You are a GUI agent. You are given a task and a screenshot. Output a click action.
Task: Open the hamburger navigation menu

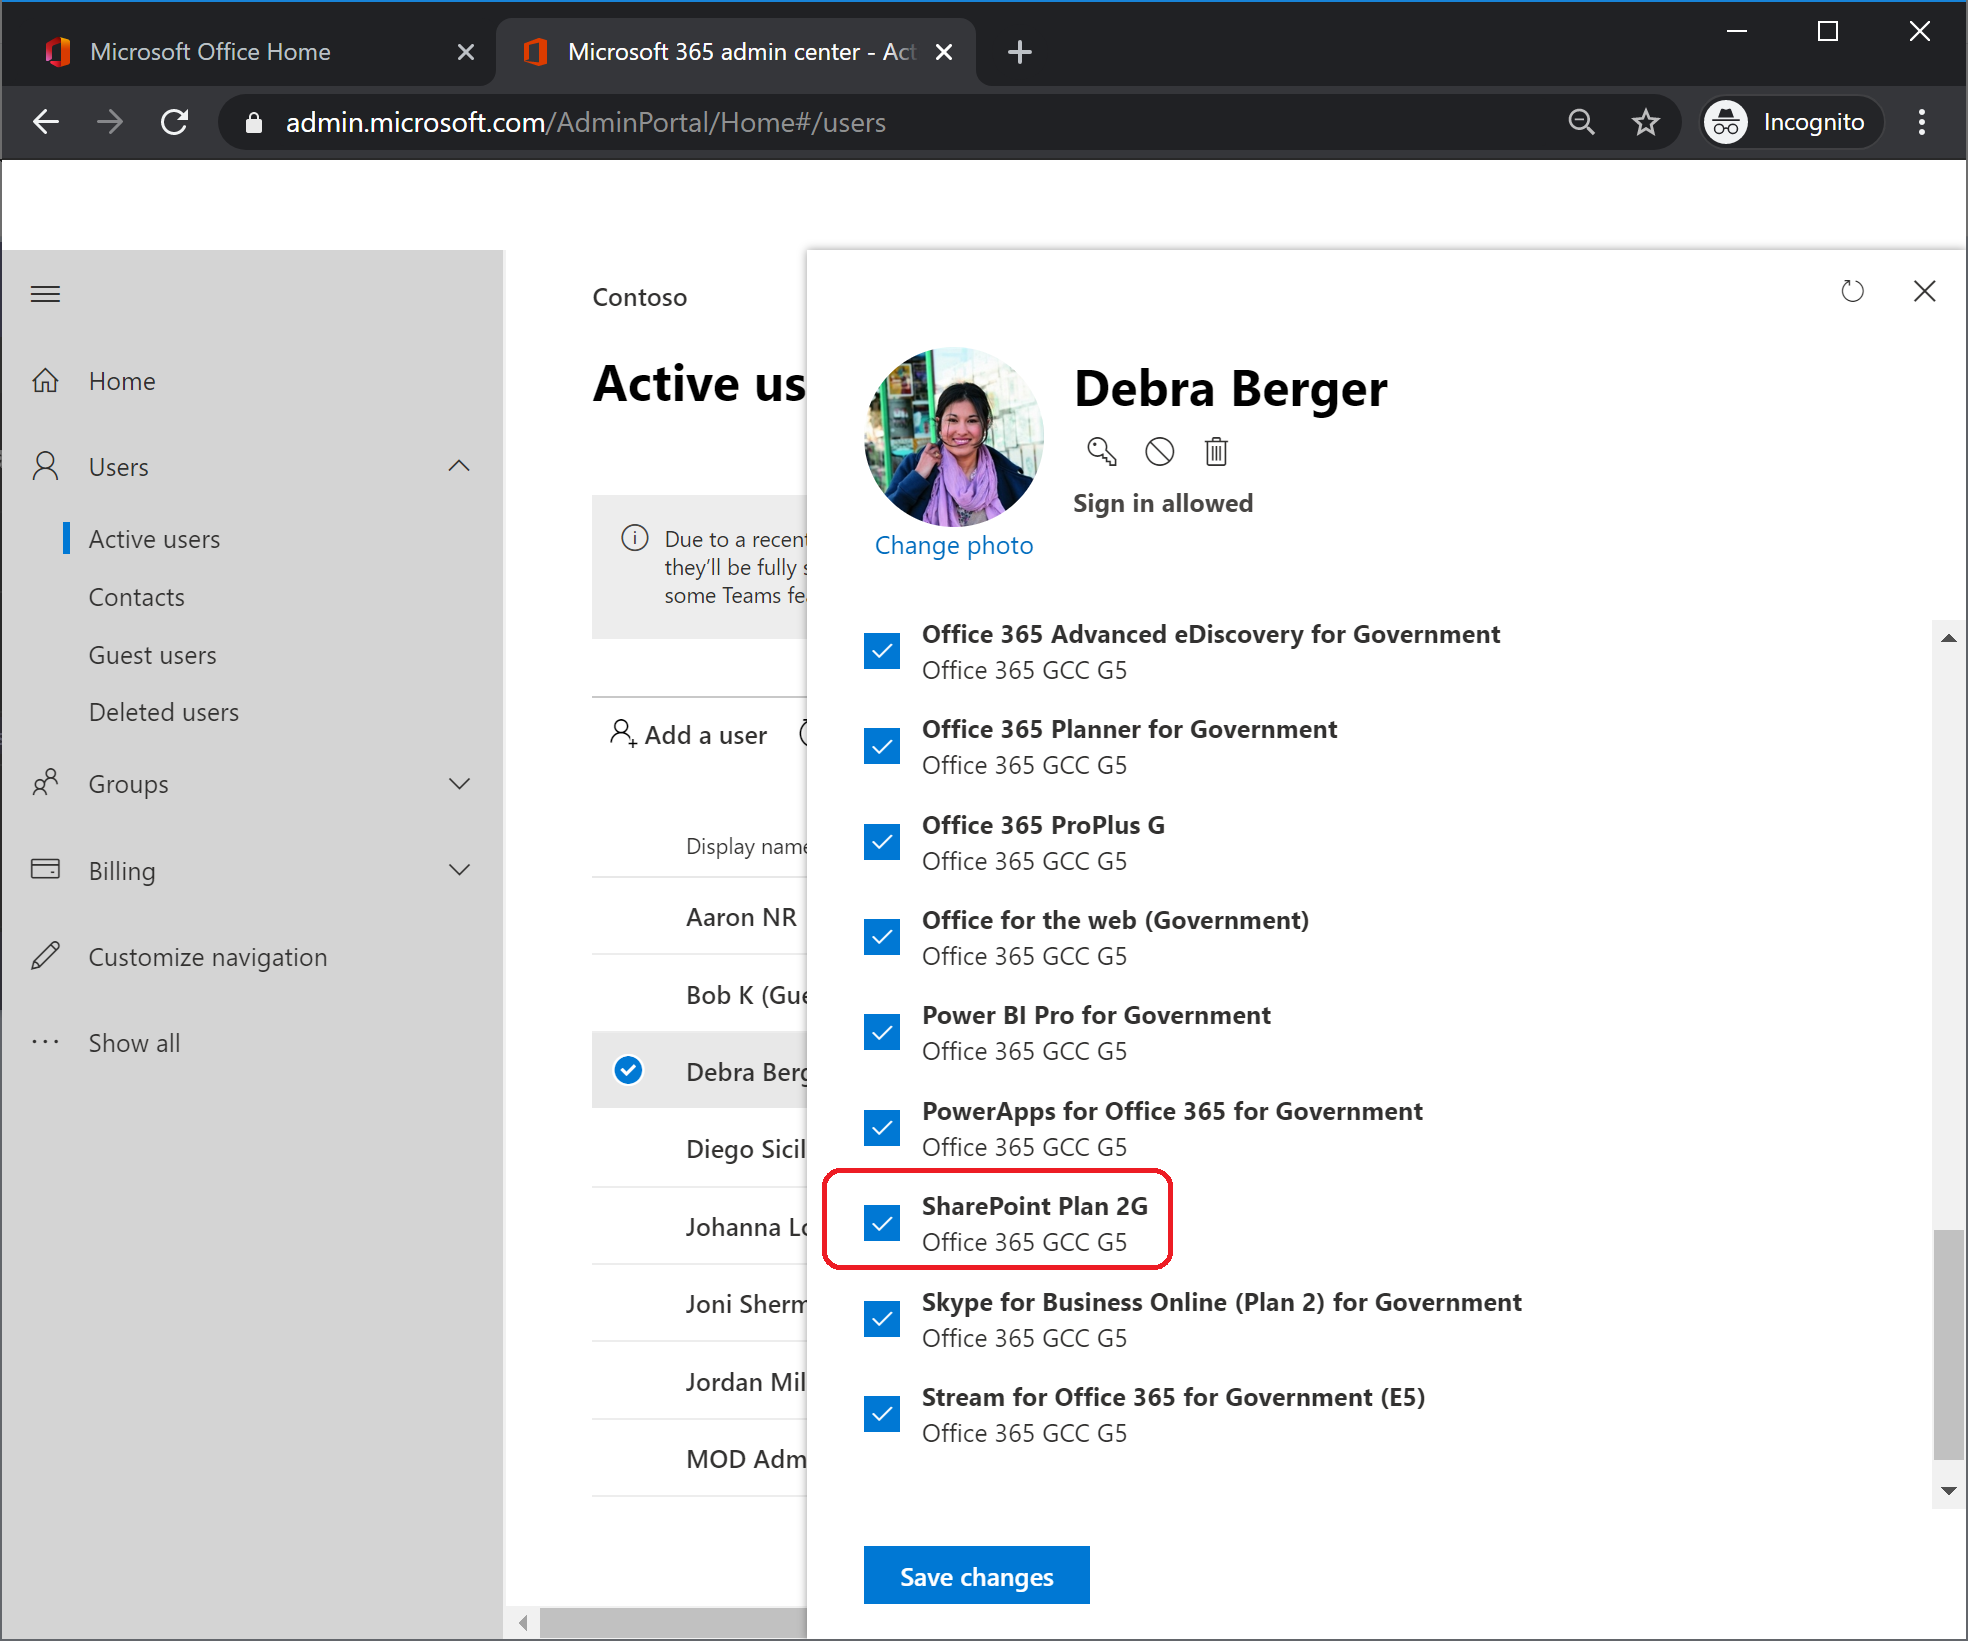coord(45,293)
